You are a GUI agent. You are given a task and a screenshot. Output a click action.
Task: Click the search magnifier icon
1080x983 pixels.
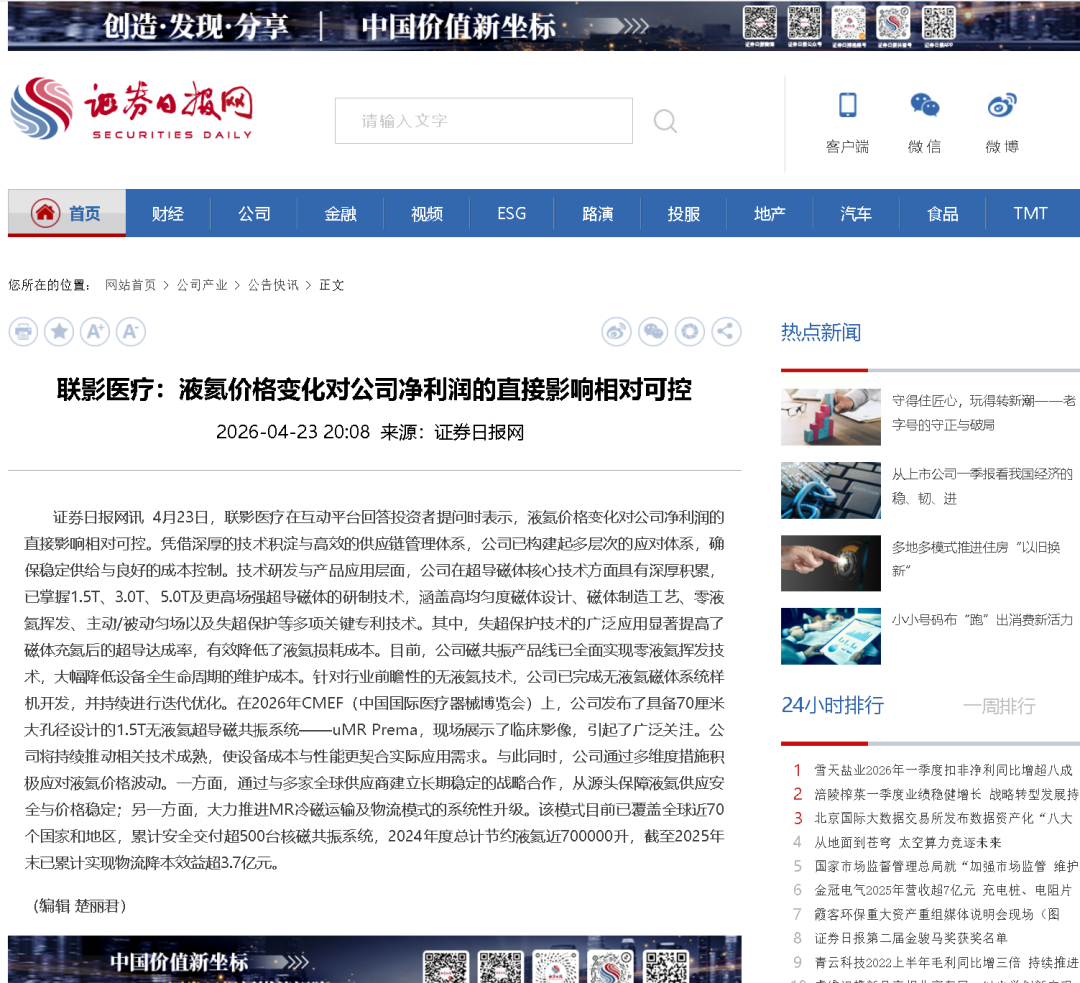point(665,121)
